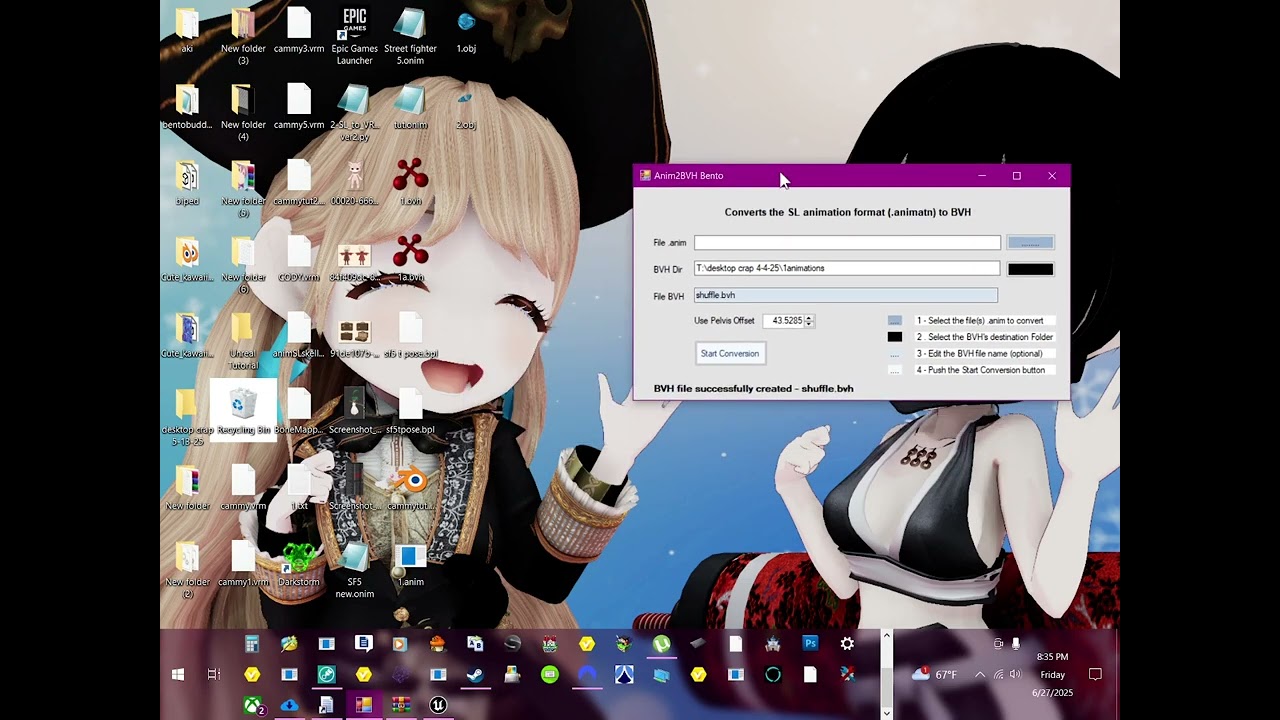Viewport: 1280px width, 720px height.
Task: Select the desktop crap 5-13-25 folder
Action: pos(187,417)
